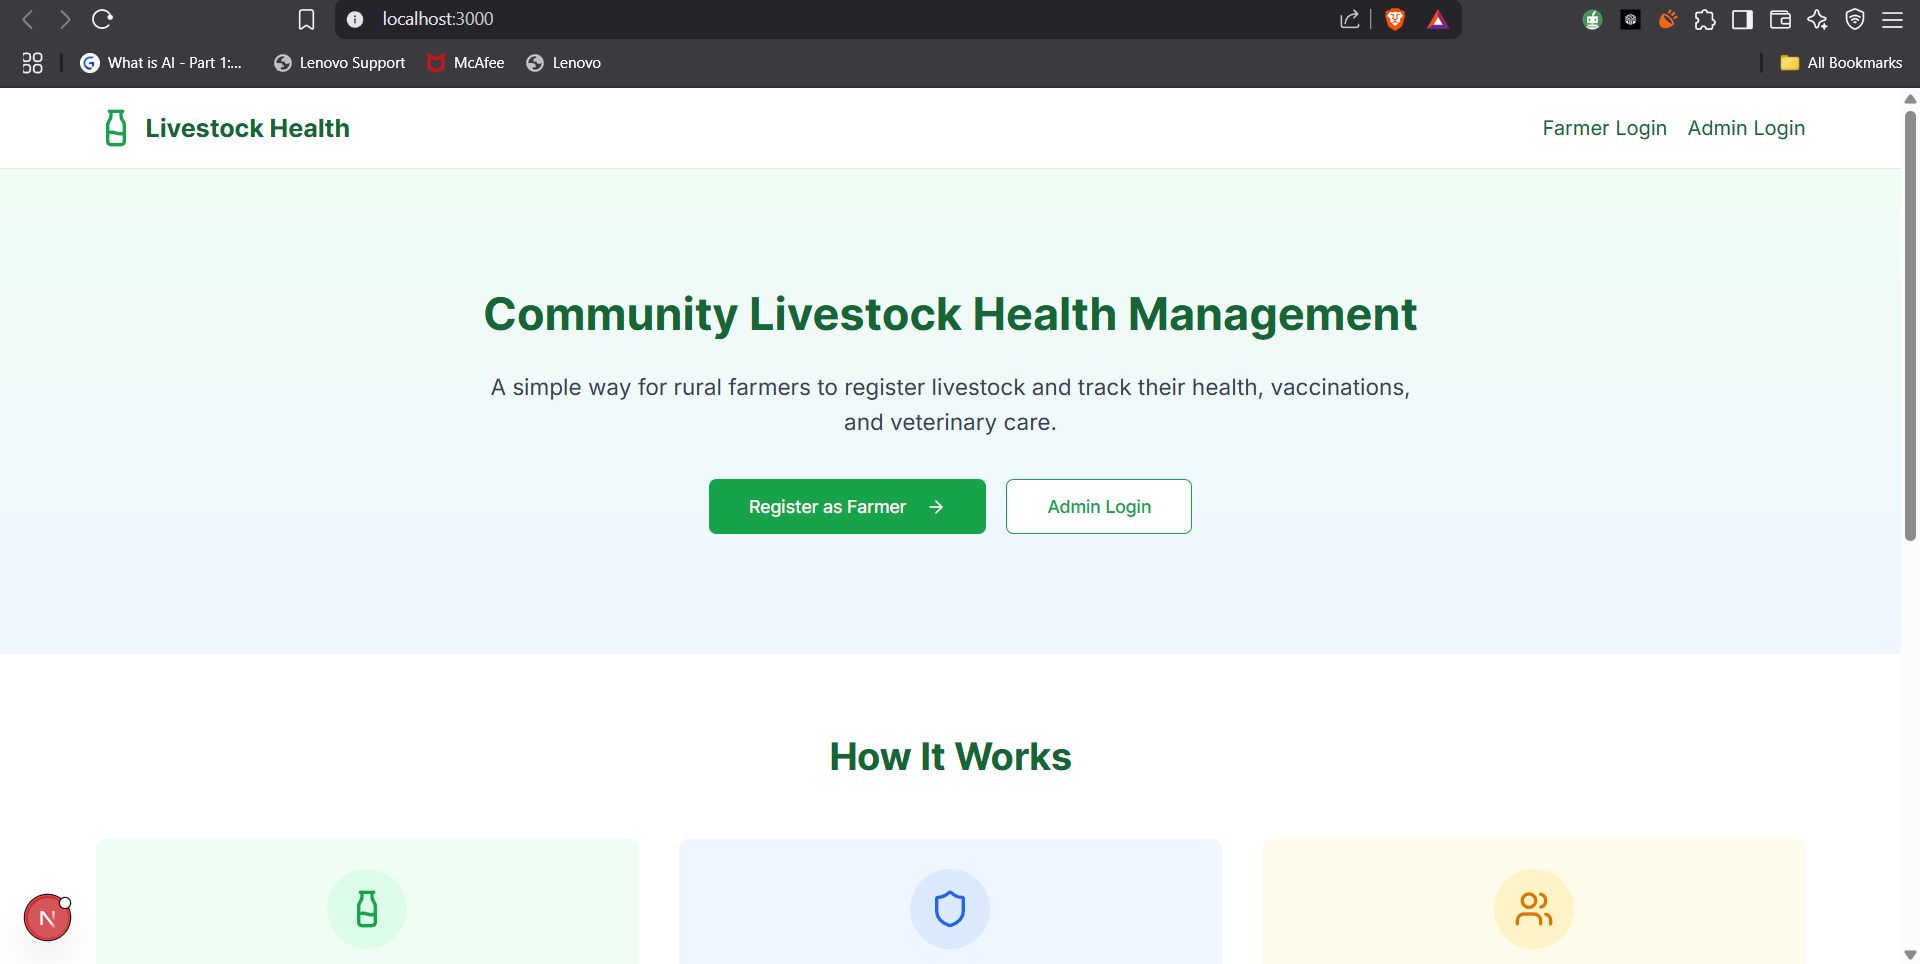Click the Livestock Health bottle logo
Viewport: 1920px width, 964px height.
[x=115, y=128]
